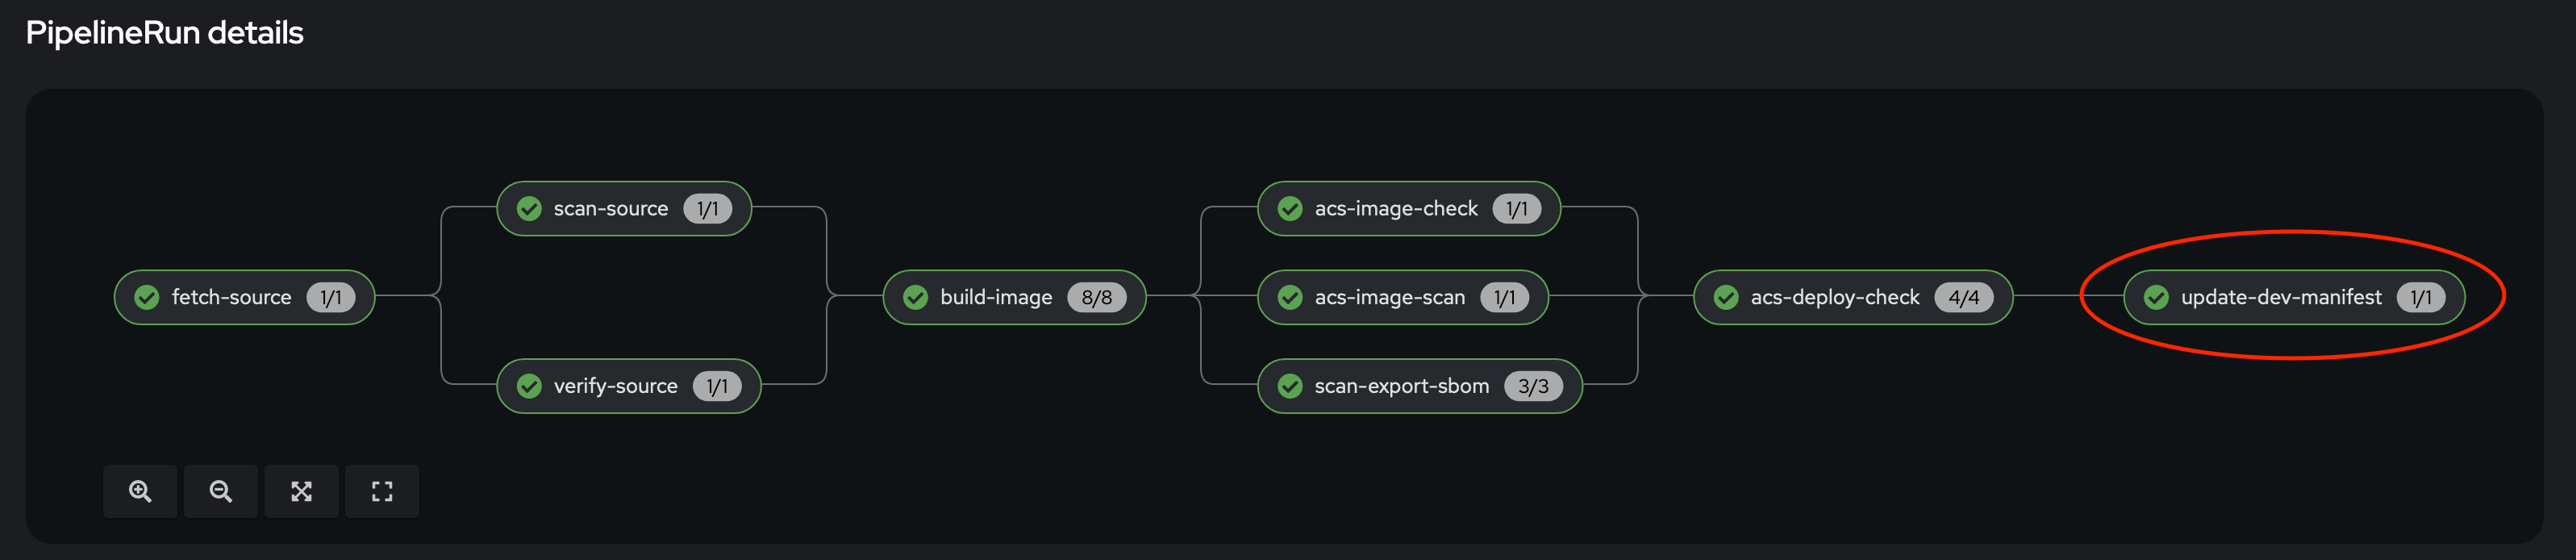Click the fit to screen icon

301,491
